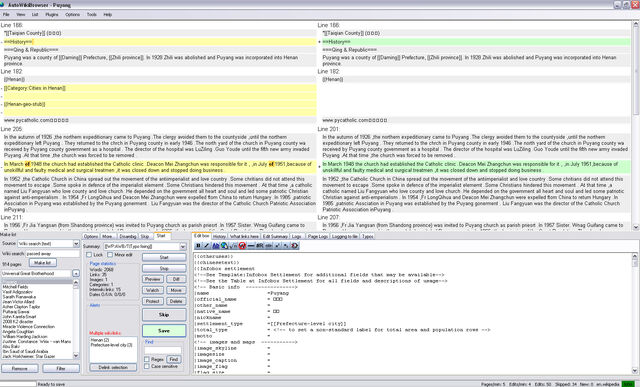Insert superscript icon
This screenshot has width=640, height=387.
click(277, 246)
